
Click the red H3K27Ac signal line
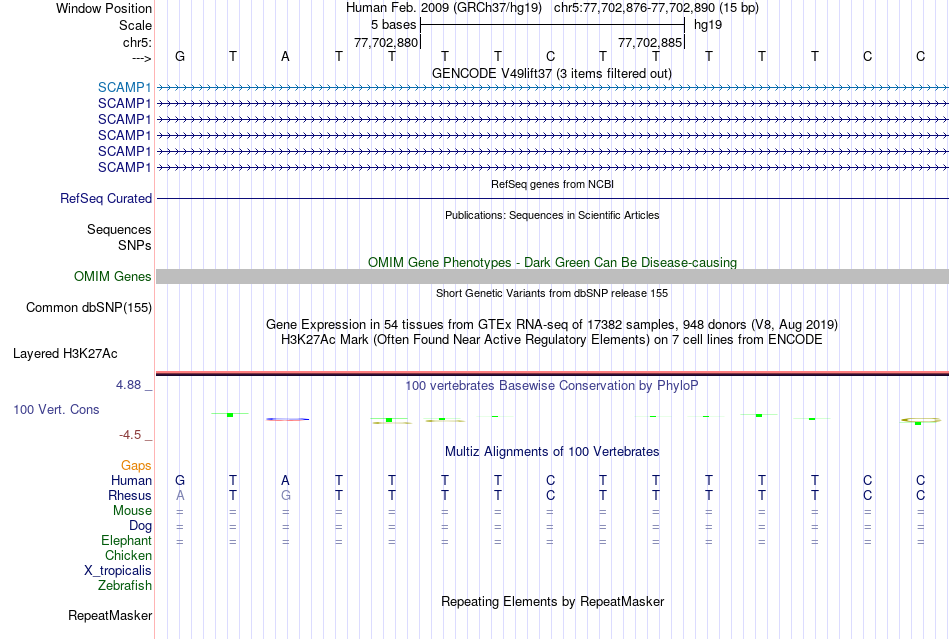552,372
